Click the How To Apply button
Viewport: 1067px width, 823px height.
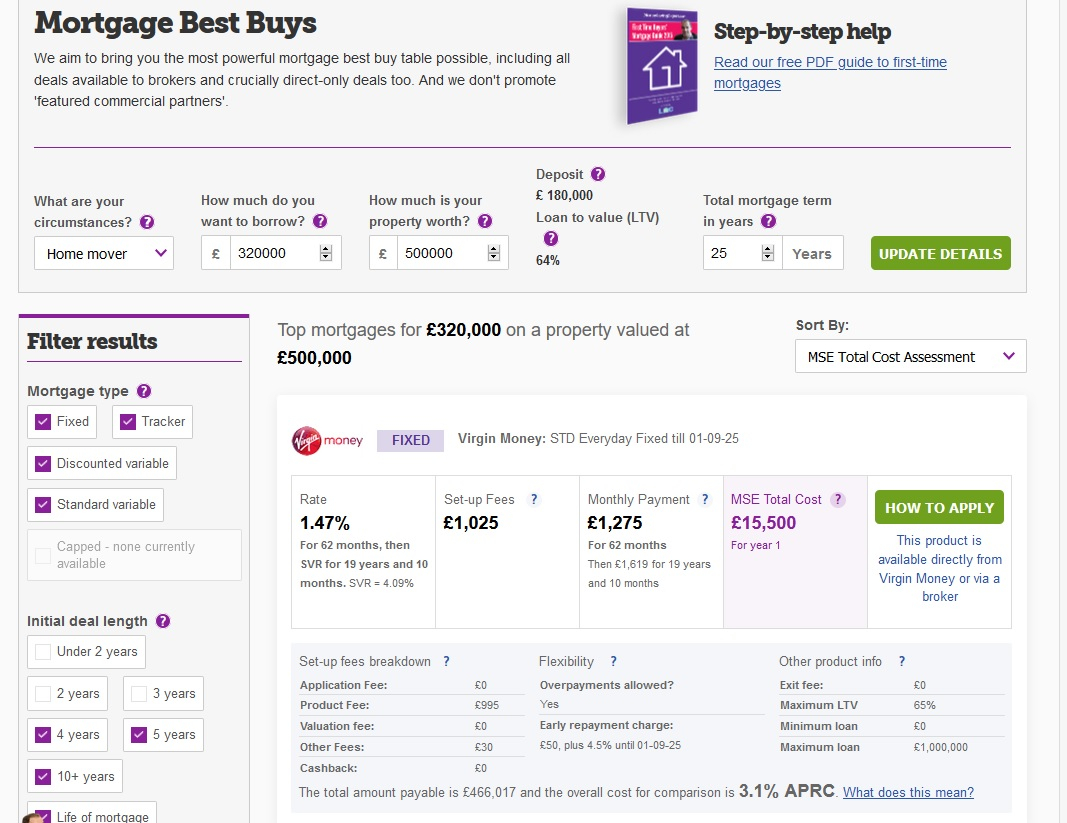pyautogui.click(x=939, y=507)
